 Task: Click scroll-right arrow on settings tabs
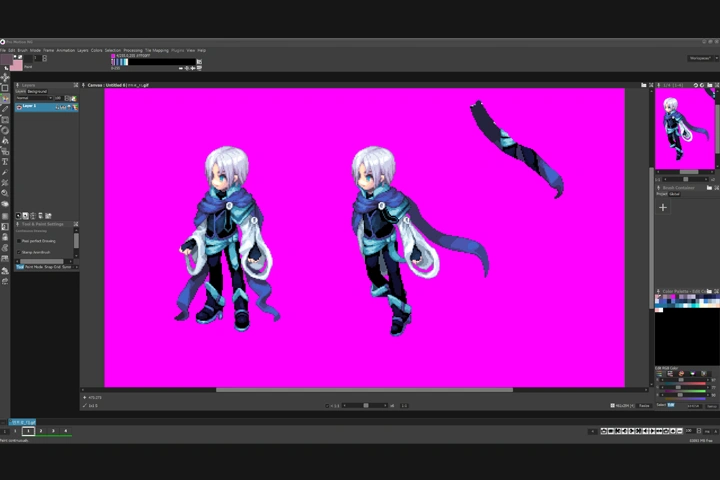pos(76,267)
